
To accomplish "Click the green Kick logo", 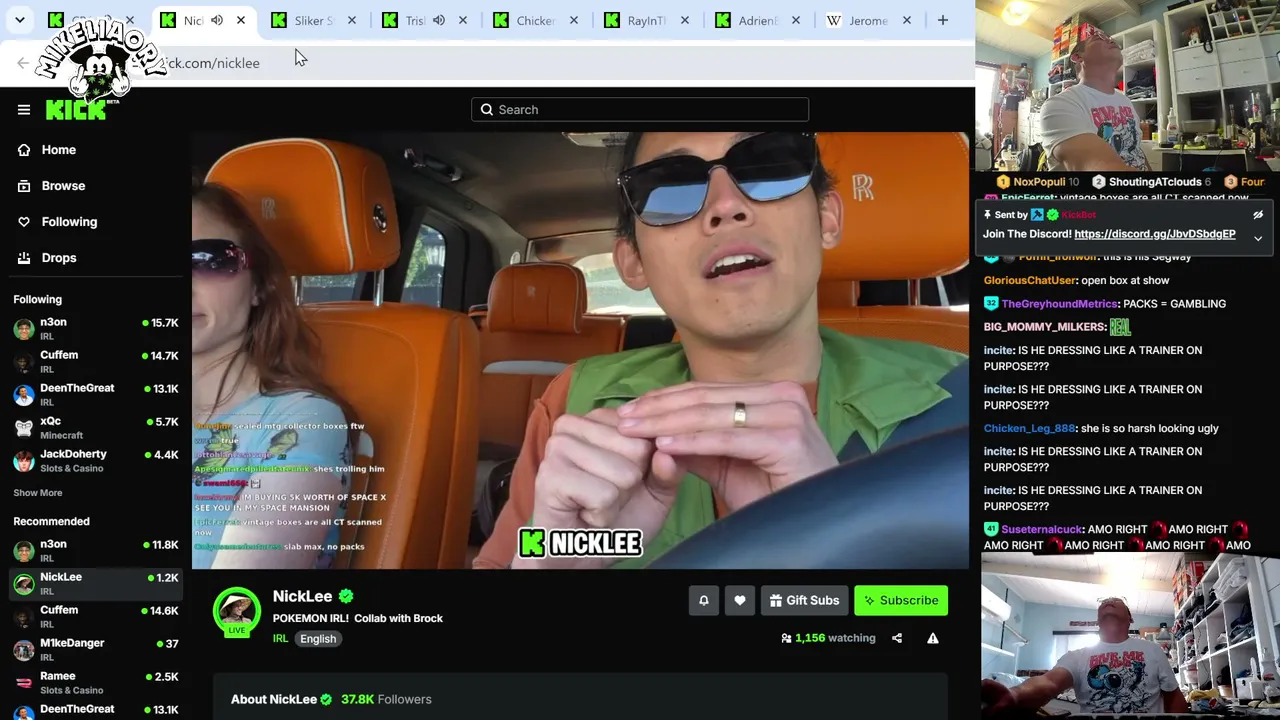I will 76,109.
